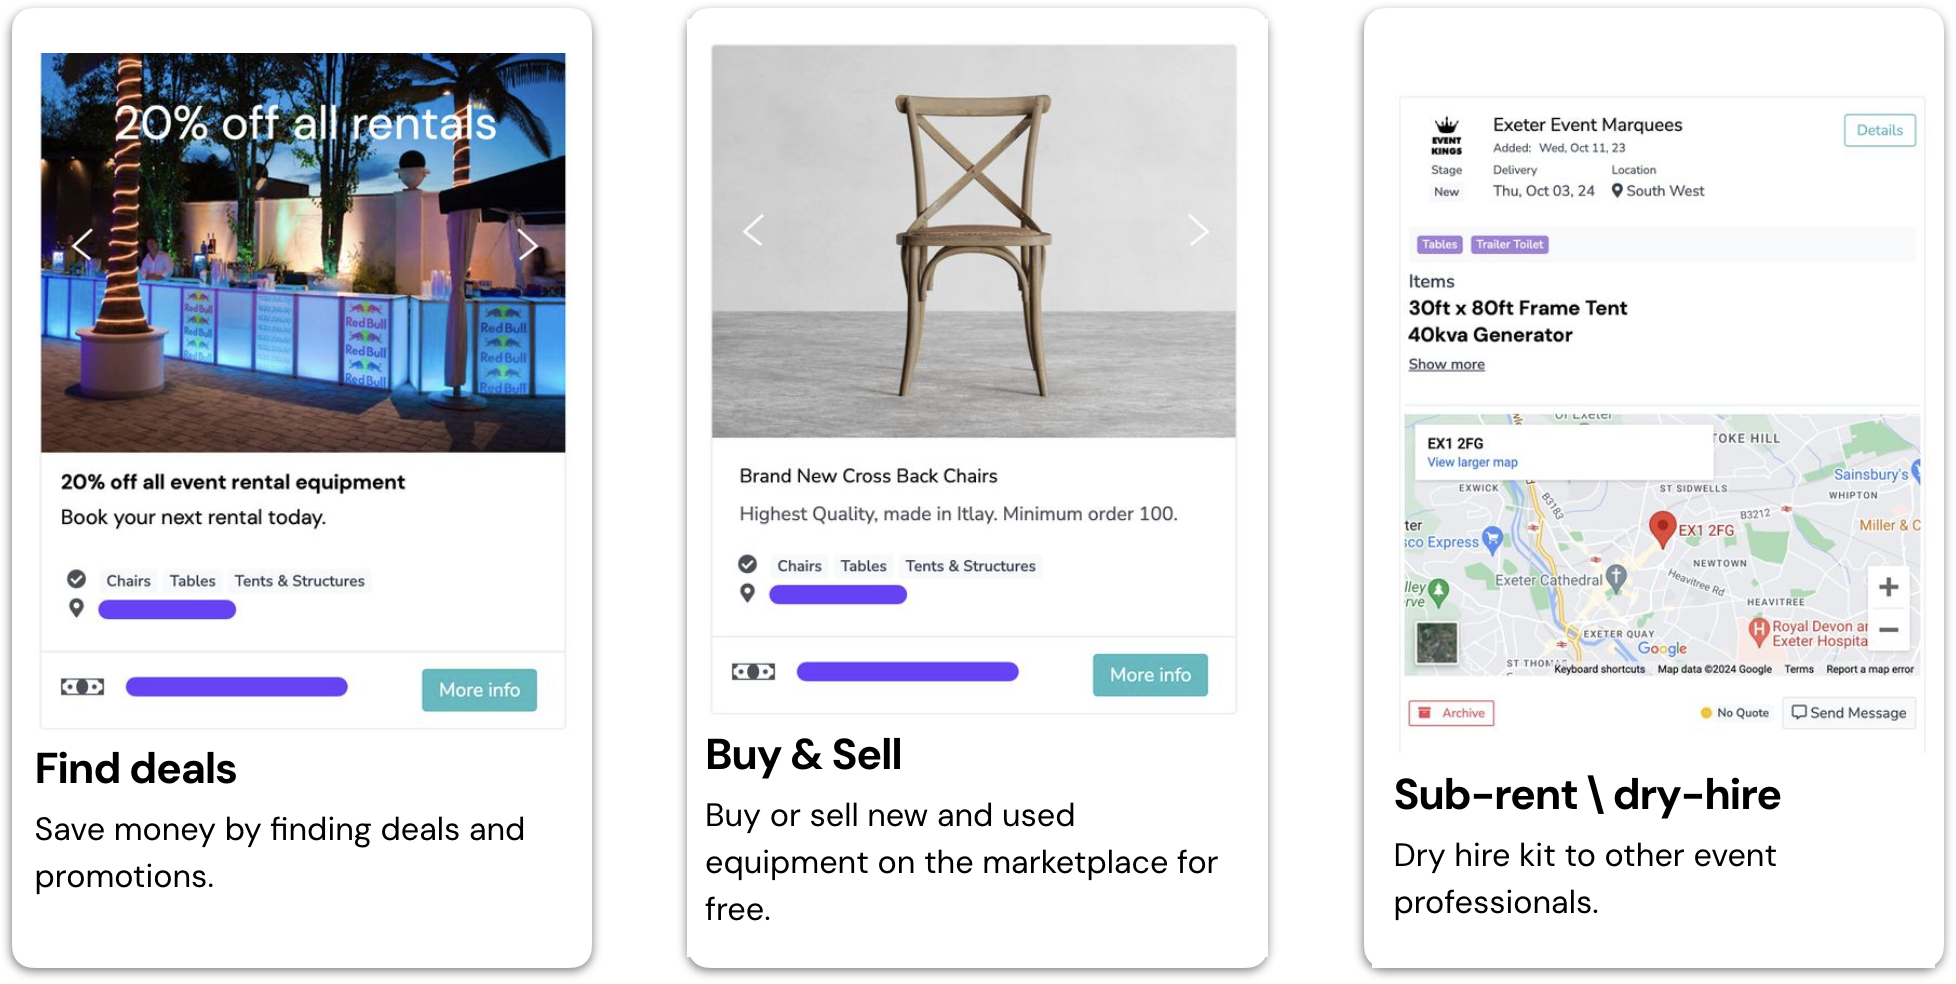Go to previous image in rentals carousel
Image resolution: width=1956 pixels, height=984 pixels.
[x=82, y=244]
